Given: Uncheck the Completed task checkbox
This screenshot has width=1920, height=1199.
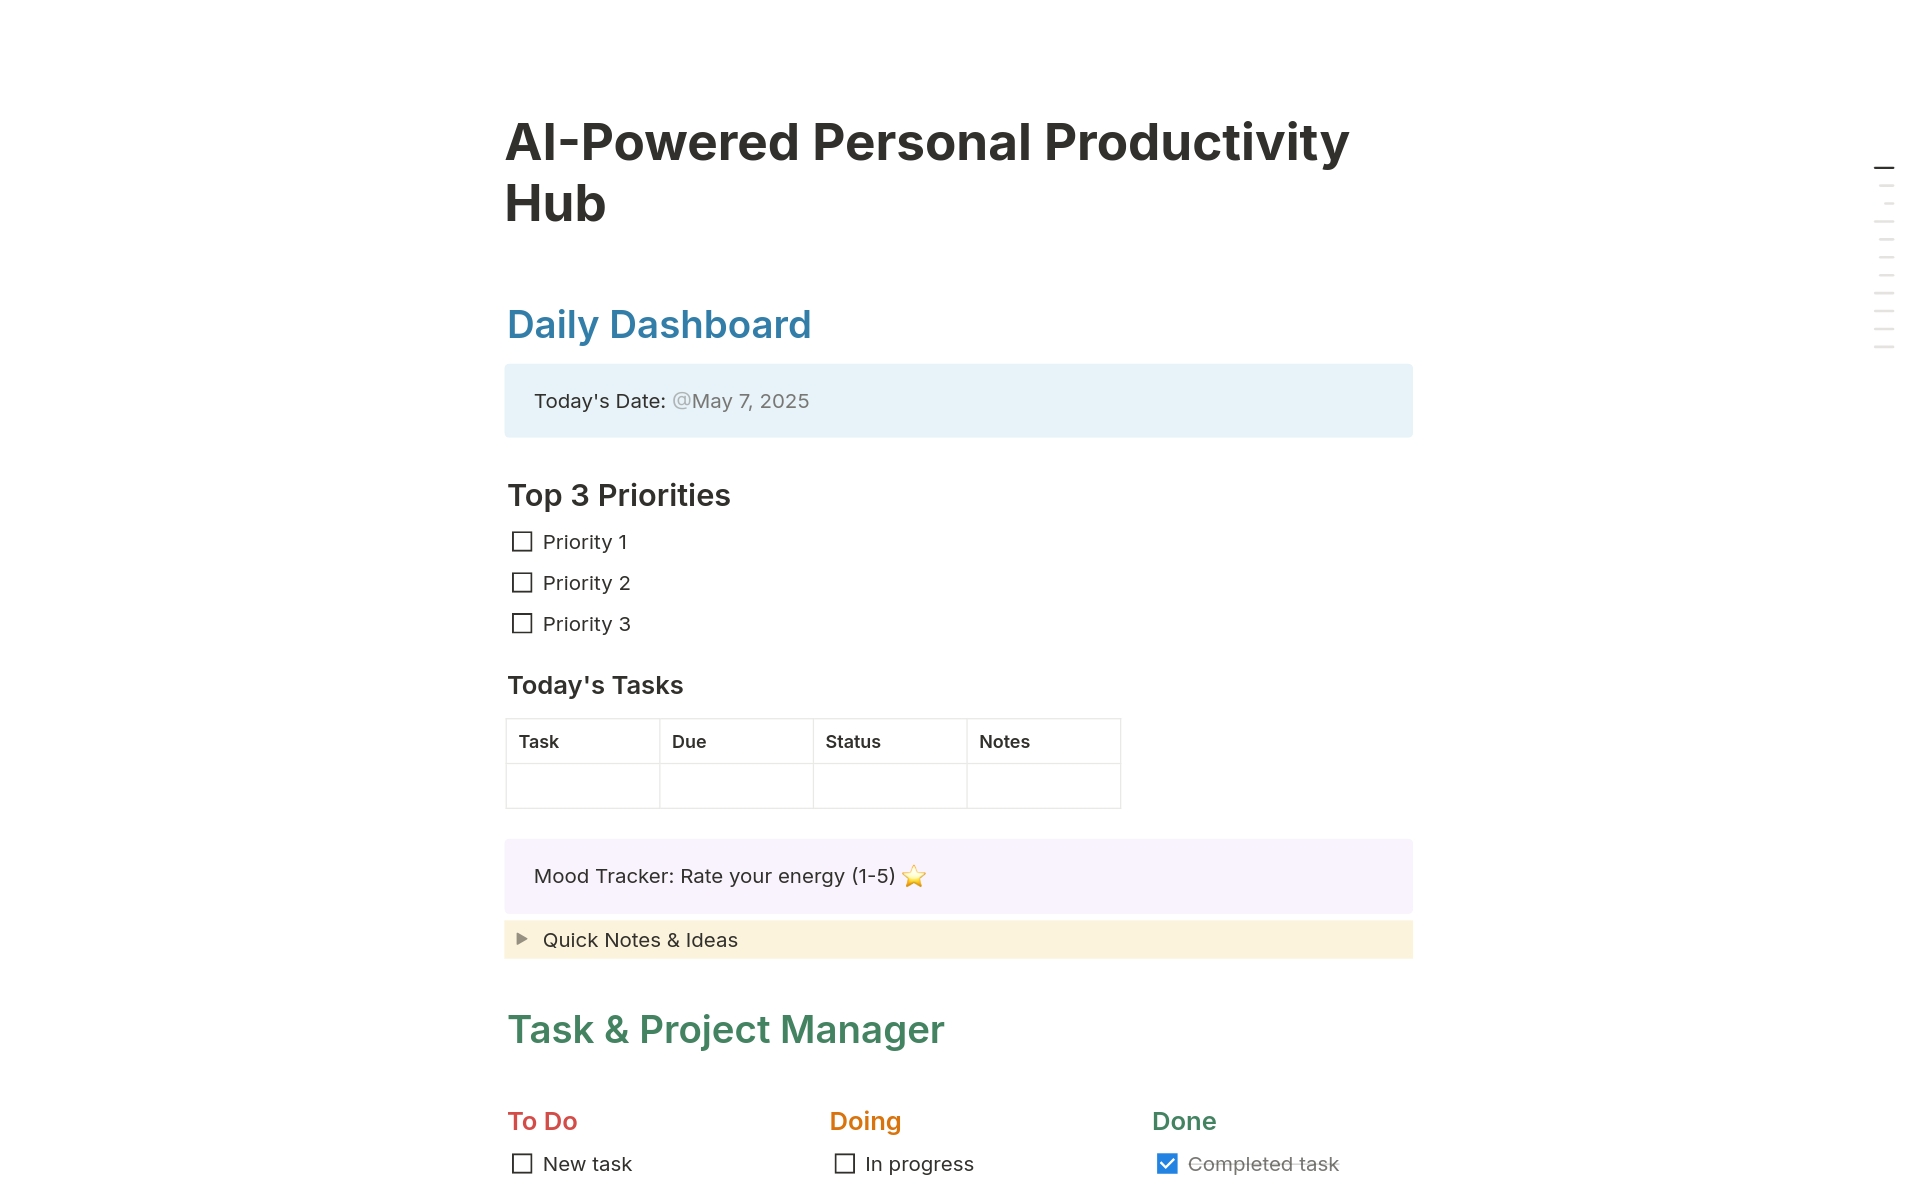Looking at the screenshot, I should 1167,1163.
